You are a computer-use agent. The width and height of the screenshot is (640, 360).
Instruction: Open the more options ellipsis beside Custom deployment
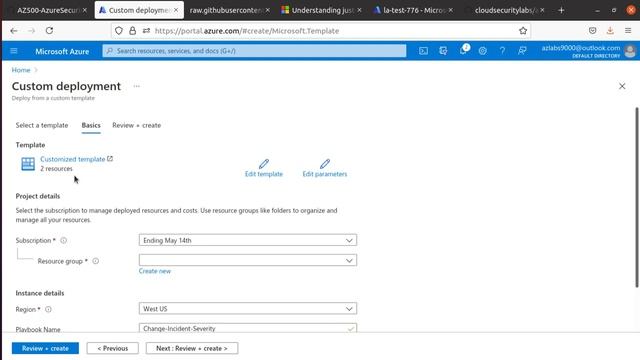tap(137, 86)
